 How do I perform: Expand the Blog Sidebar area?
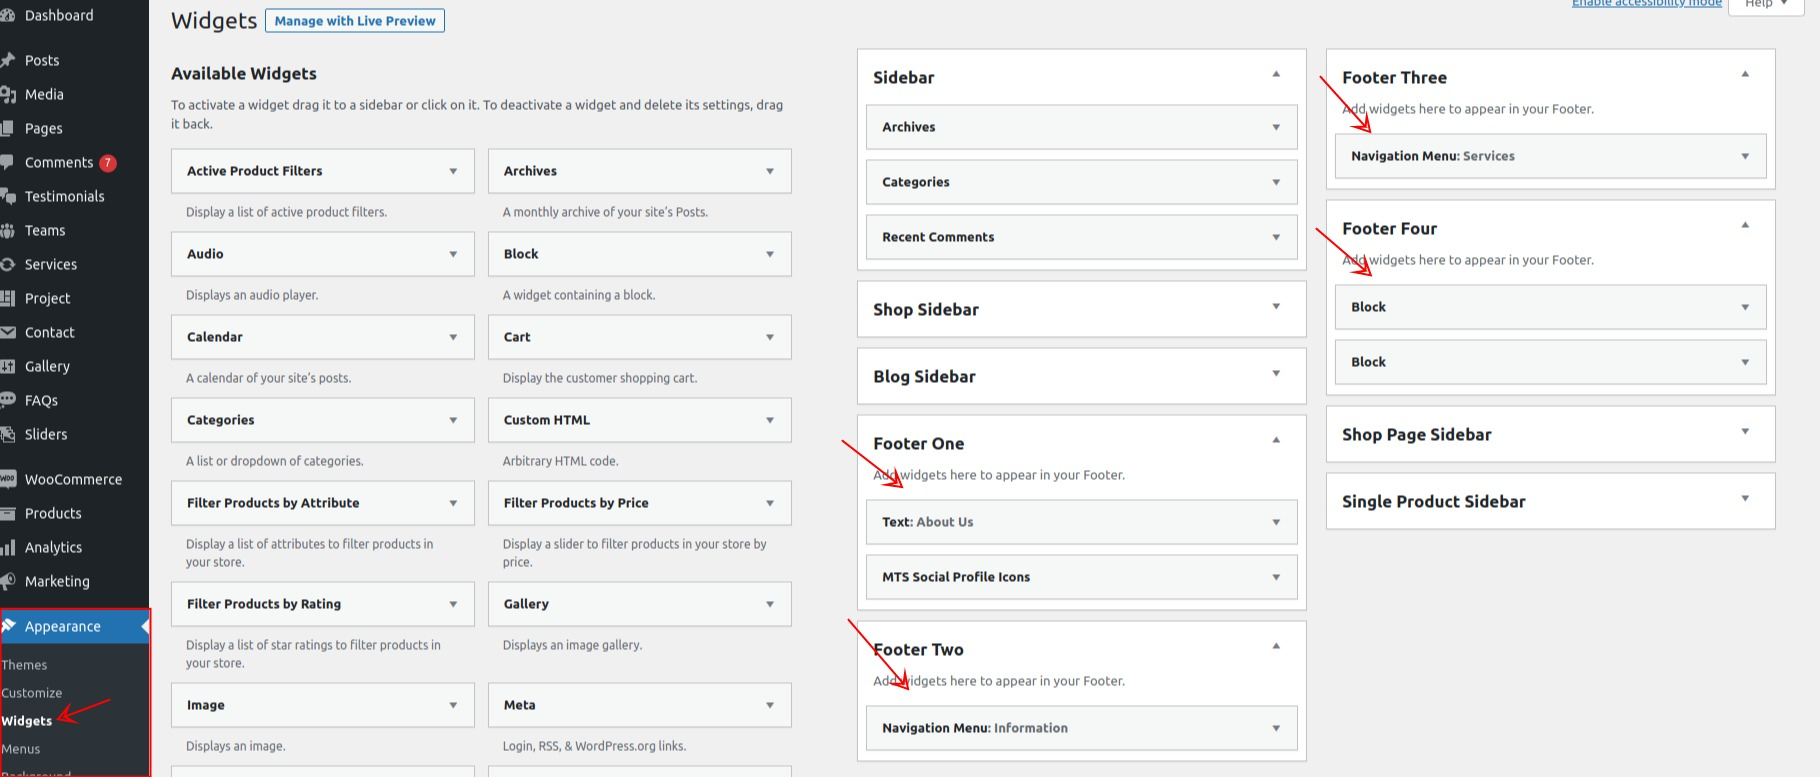click(1276, 373)
